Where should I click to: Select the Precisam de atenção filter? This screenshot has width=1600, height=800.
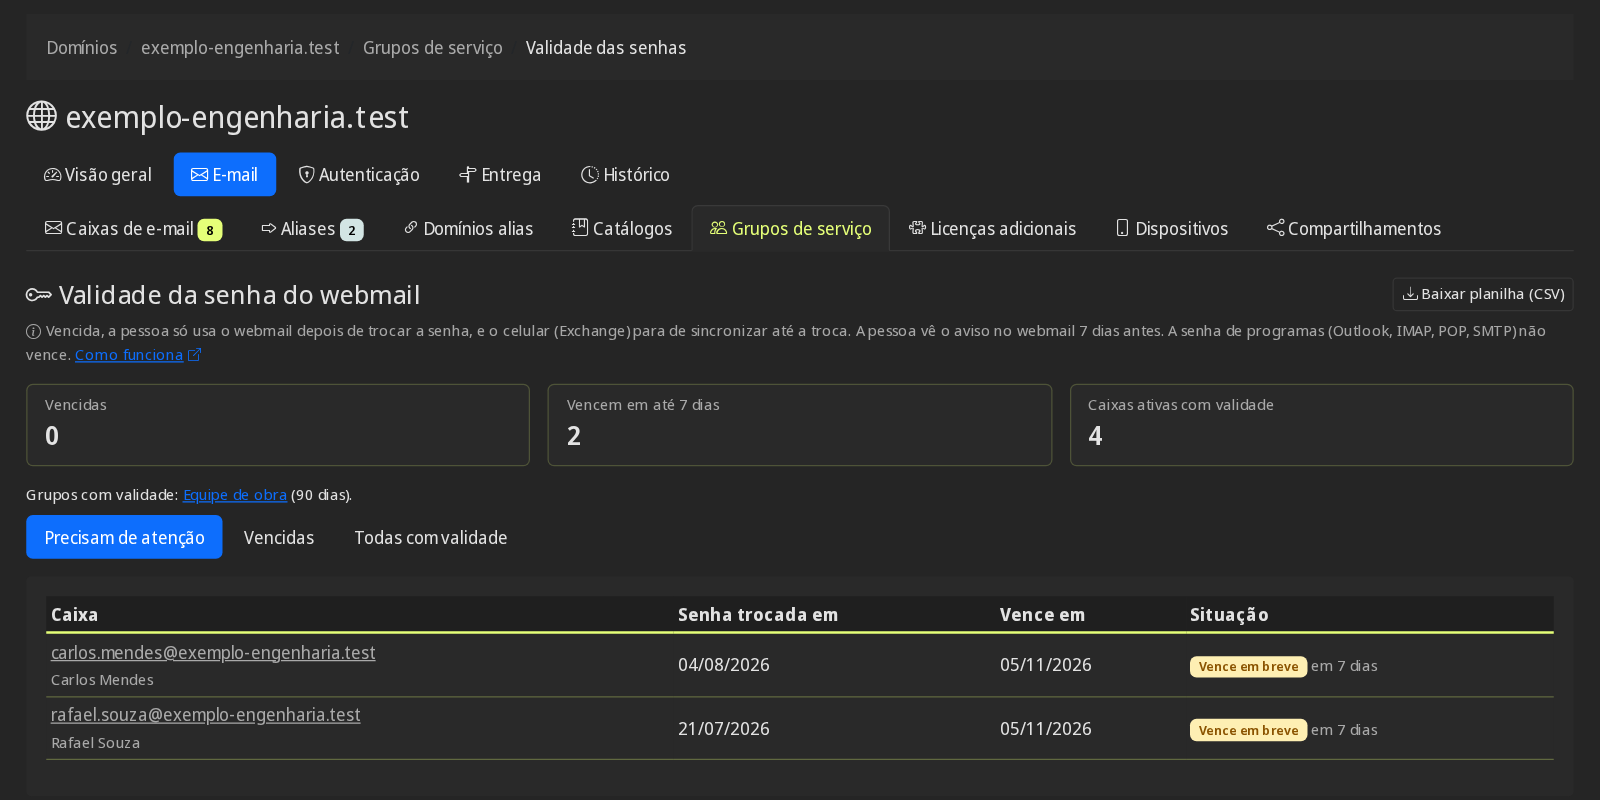(x=124, y=537)
